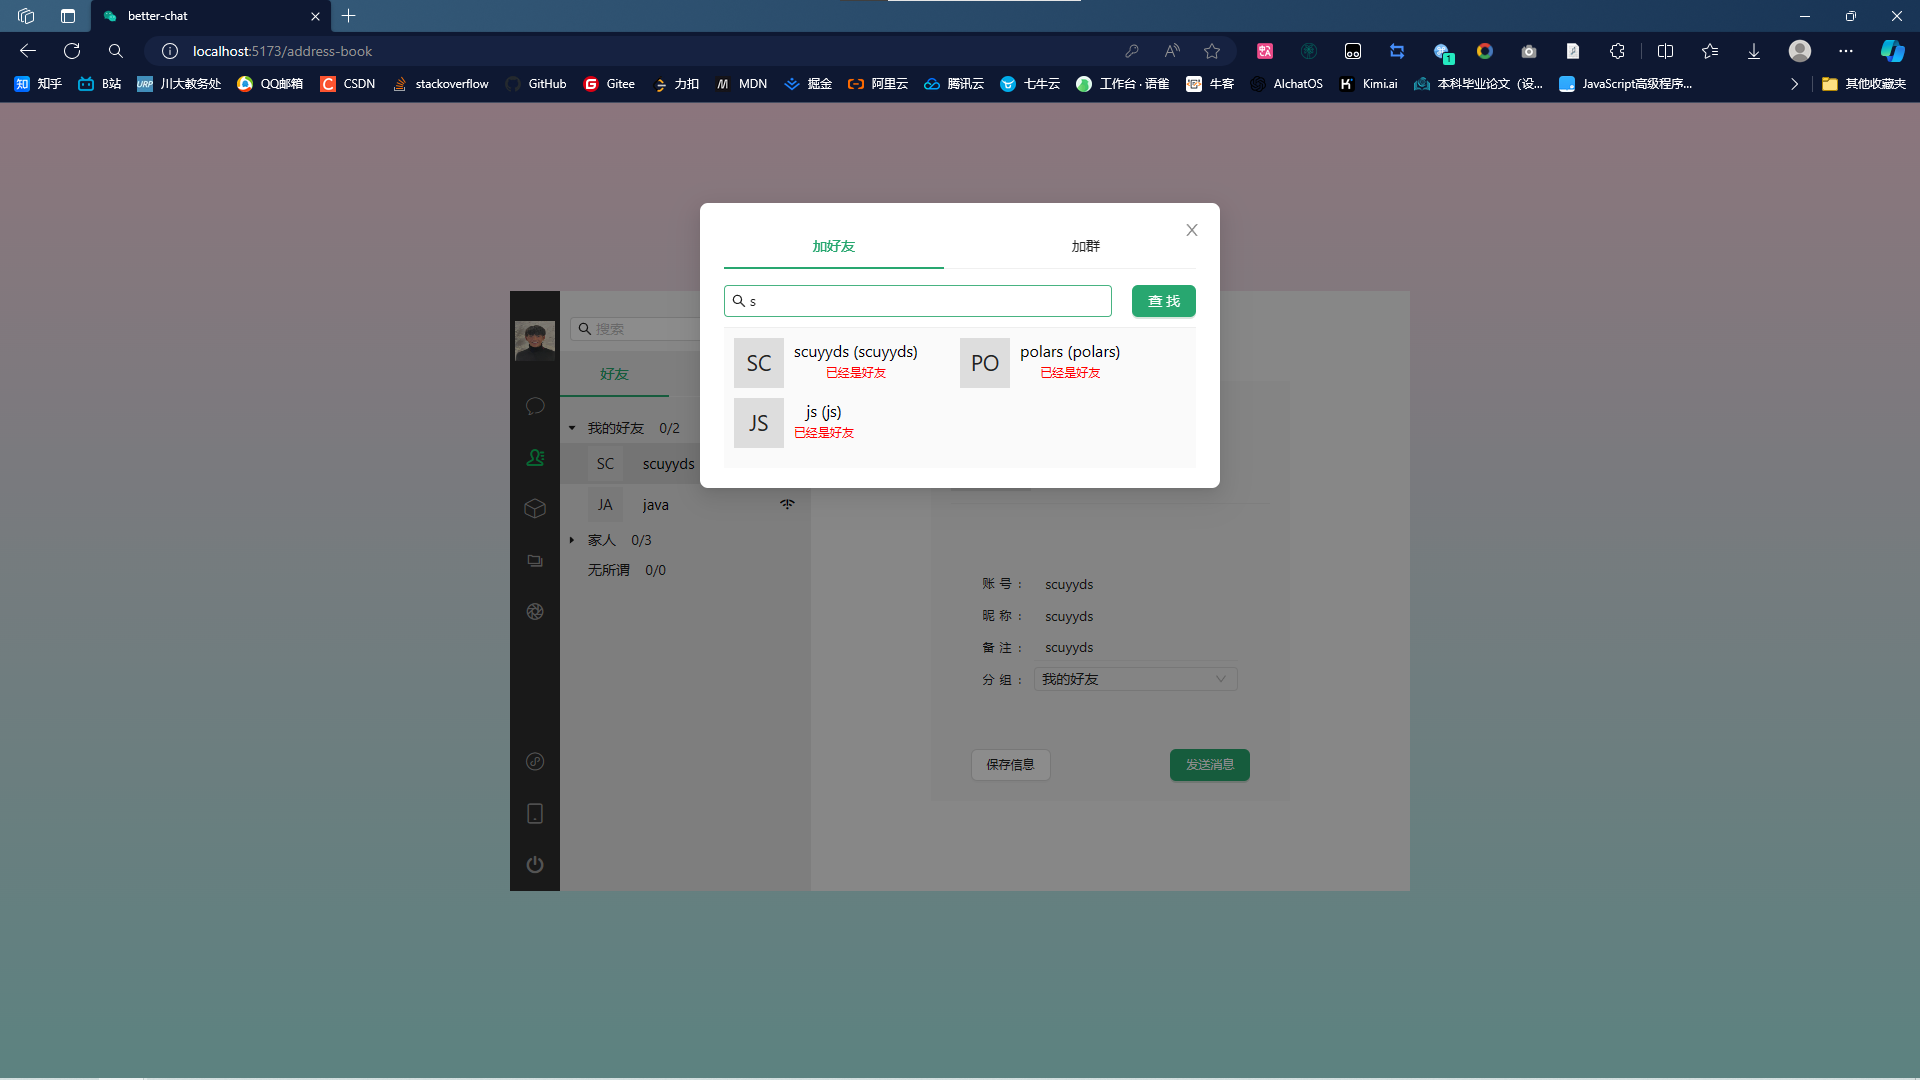Open the chat messages sidebar icon
Image resolution: width=1920 pixels, height=1080 pixels.
535,406
